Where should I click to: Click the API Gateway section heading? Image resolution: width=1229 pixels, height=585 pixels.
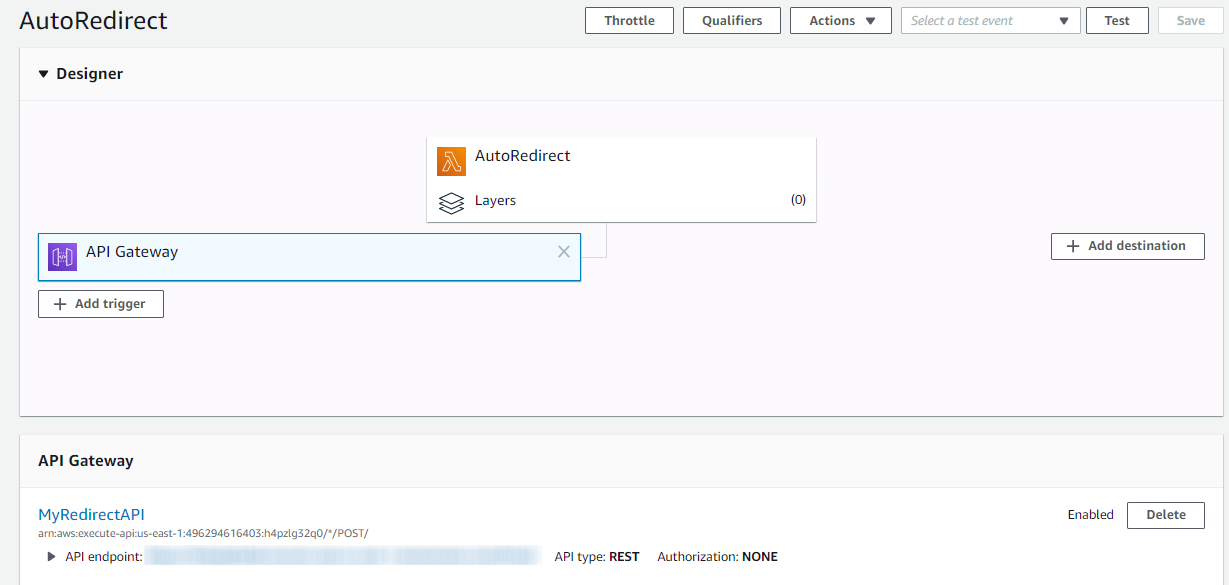86,461
